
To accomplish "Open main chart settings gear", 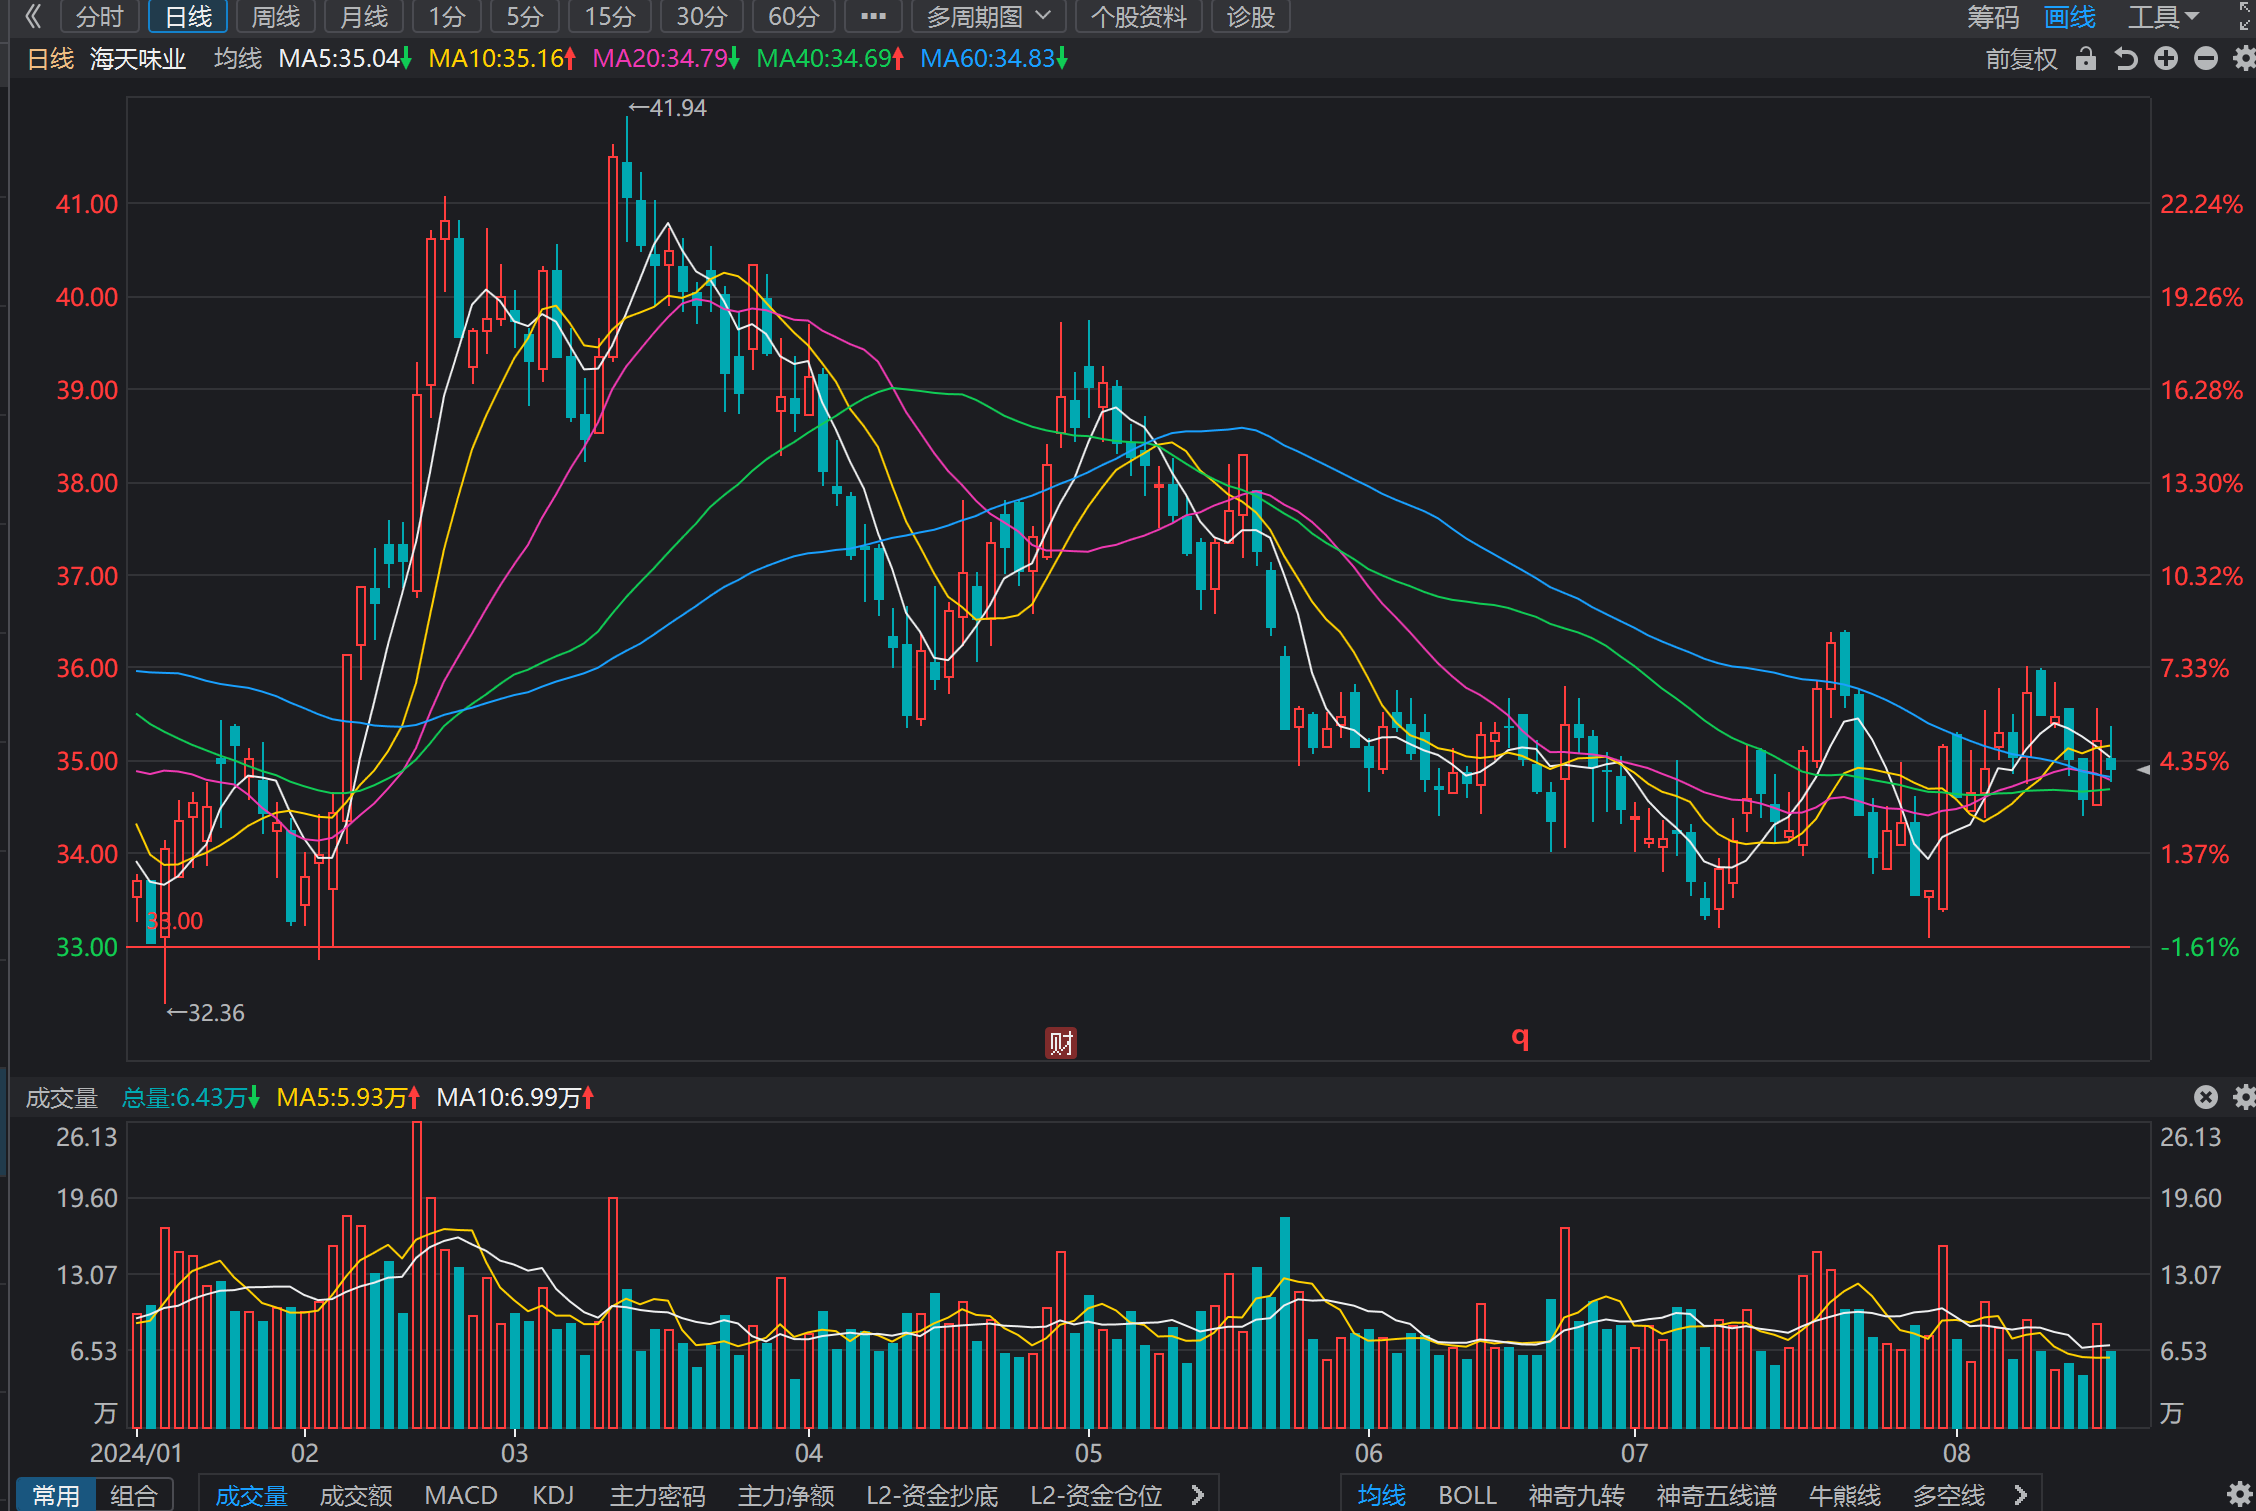I will pos(2244,59).
